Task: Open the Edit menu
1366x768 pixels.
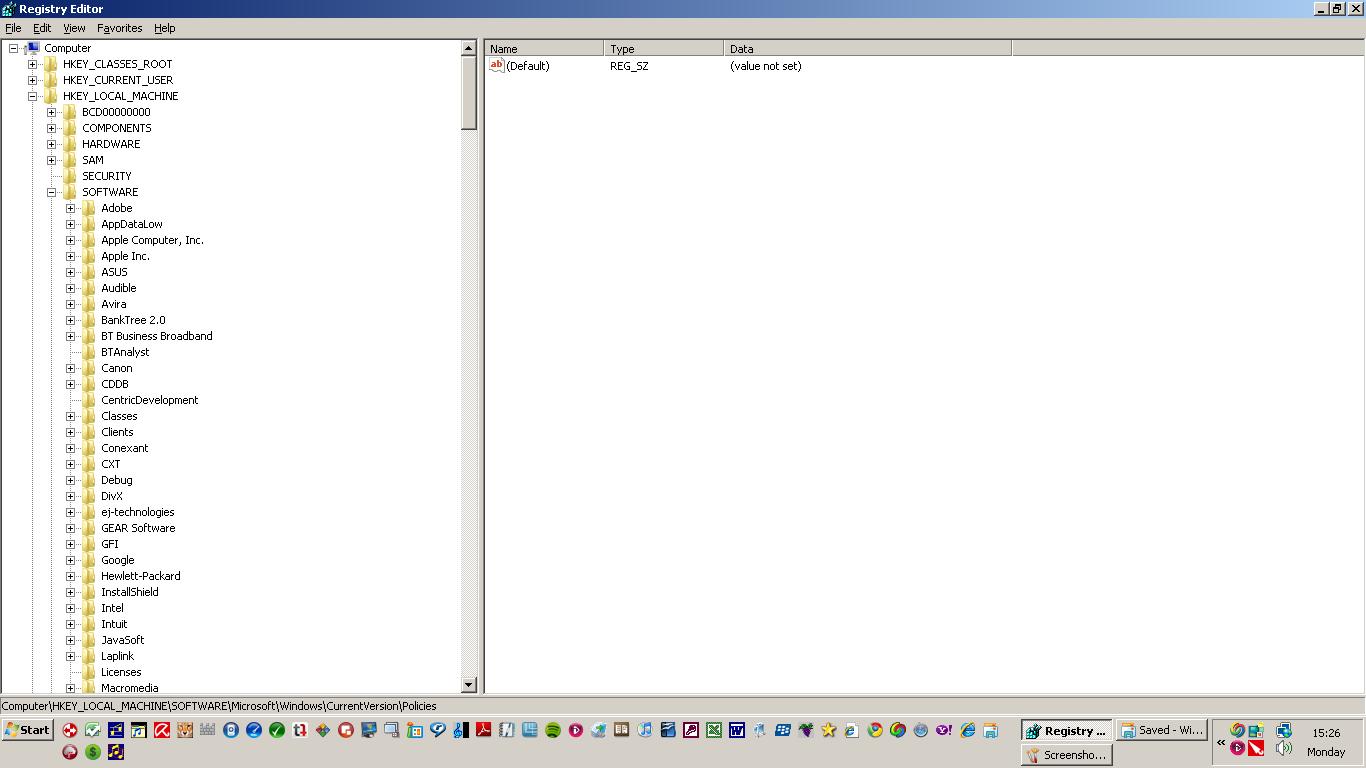Action: click(x=42, y=28)
